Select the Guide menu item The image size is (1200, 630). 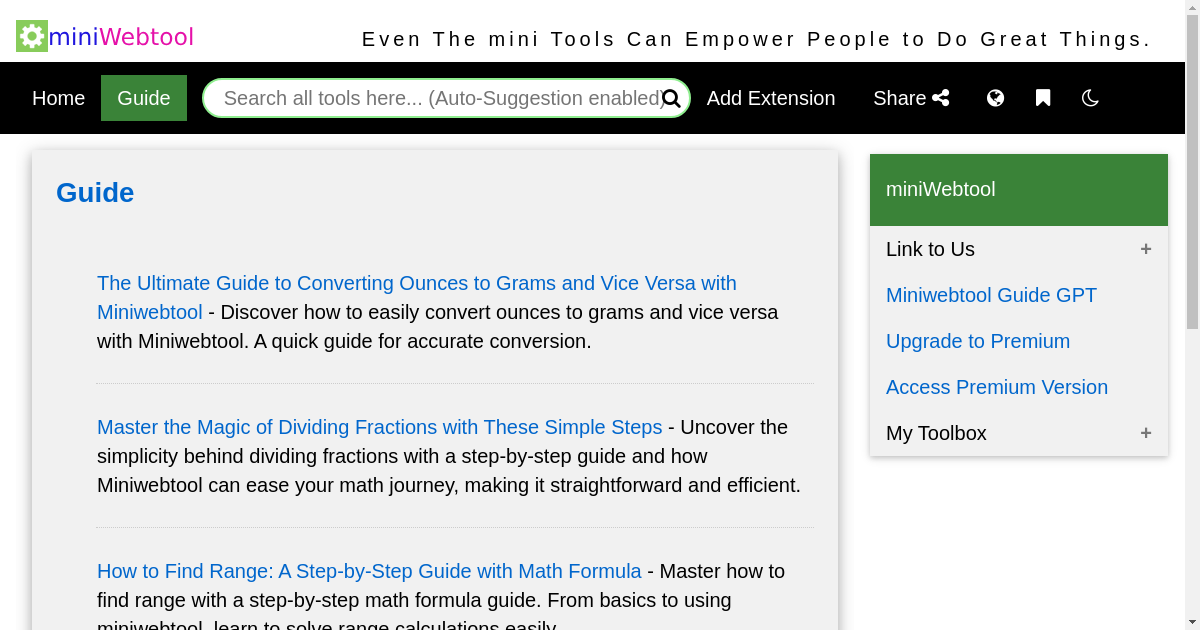[143, 98]
